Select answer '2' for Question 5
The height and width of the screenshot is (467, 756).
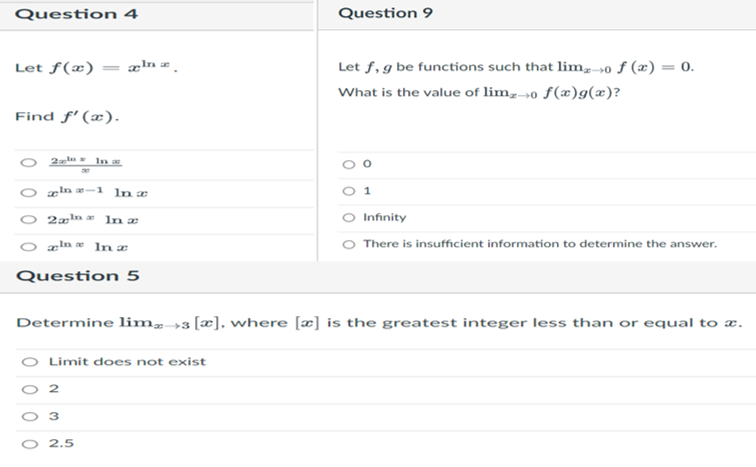[x=32, y=388]
